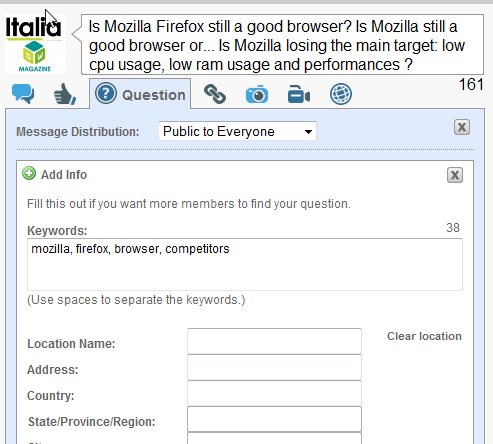Click the Italia Magazine avatar thumbnail
Image resolution: width=493 pixels, height=444 pixels.
coord(35,43)
